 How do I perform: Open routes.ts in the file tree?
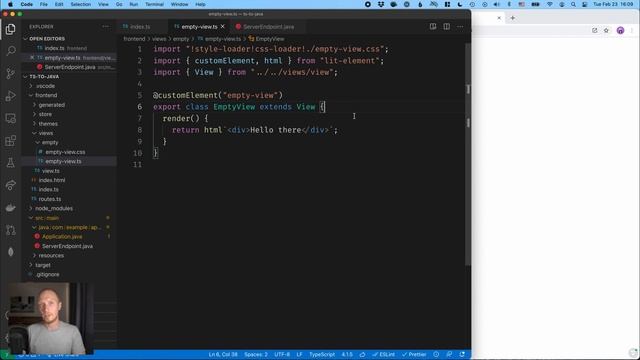(50, 199)
